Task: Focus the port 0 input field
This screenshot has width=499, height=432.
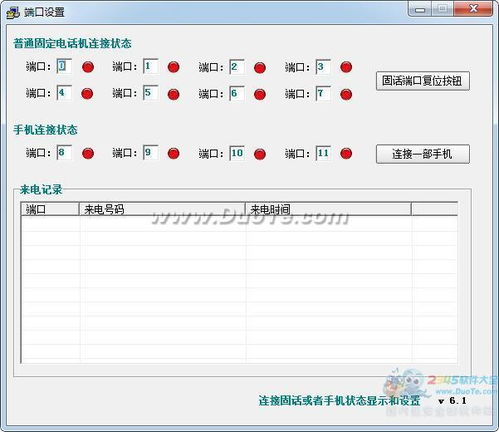Action: point(64,66)
